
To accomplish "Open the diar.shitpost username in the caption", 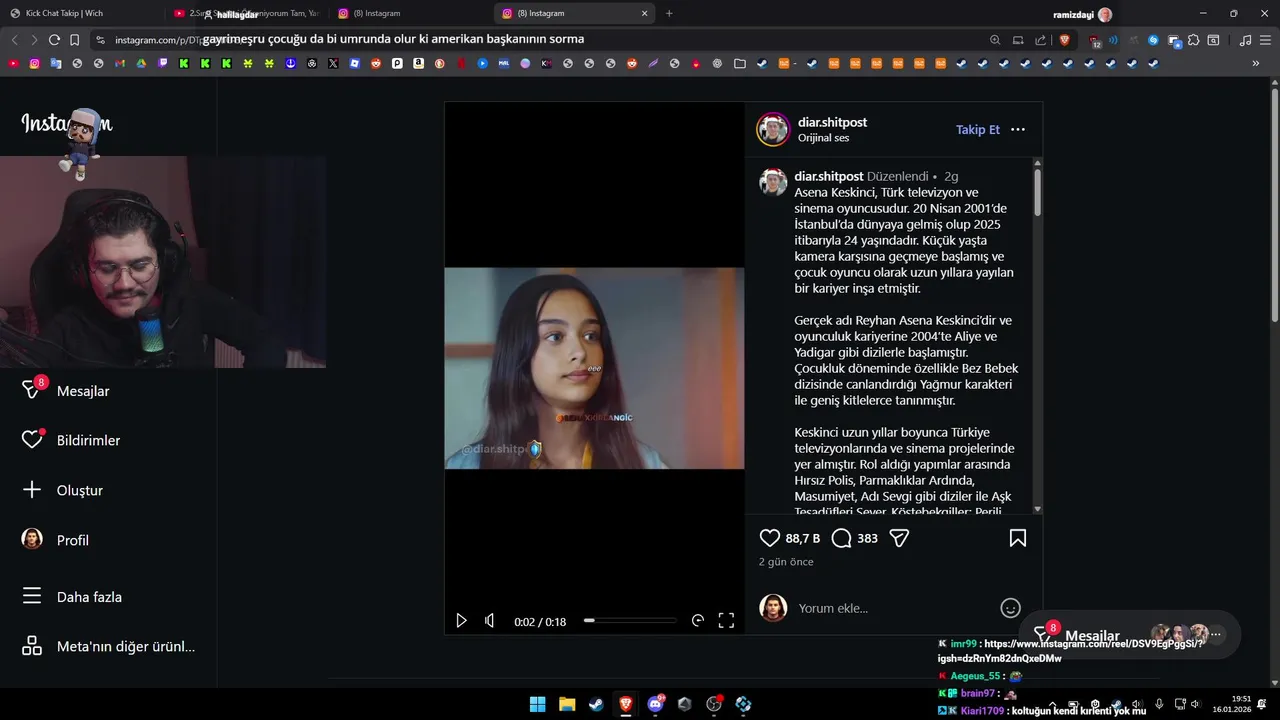I will point(829,176).
